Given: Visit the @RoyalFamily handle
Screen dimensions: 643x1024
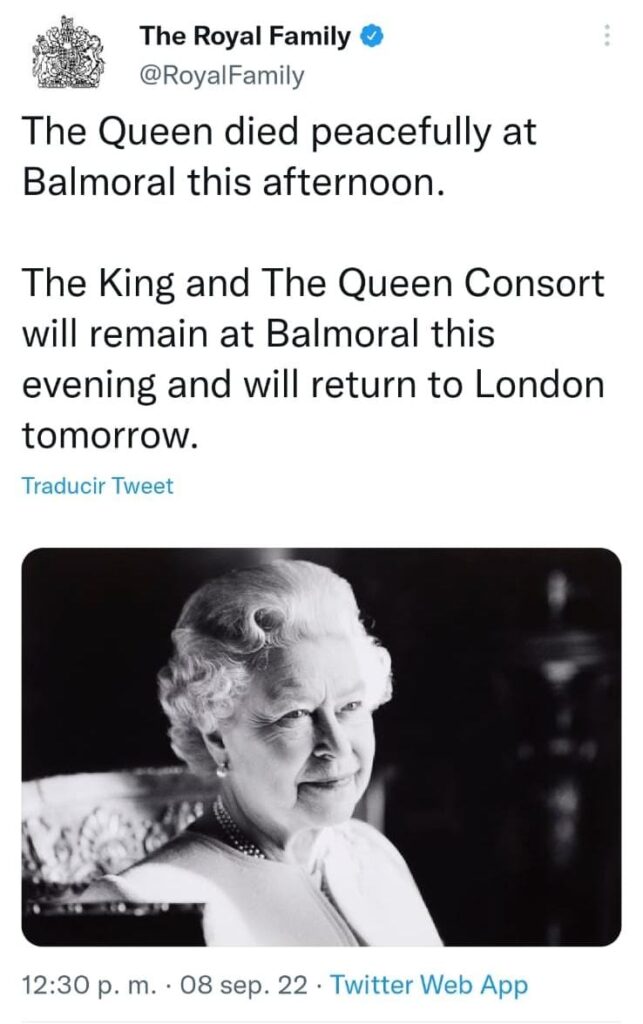Looking at the screenshot, I should pyautogui.click(x=222, y=76).
